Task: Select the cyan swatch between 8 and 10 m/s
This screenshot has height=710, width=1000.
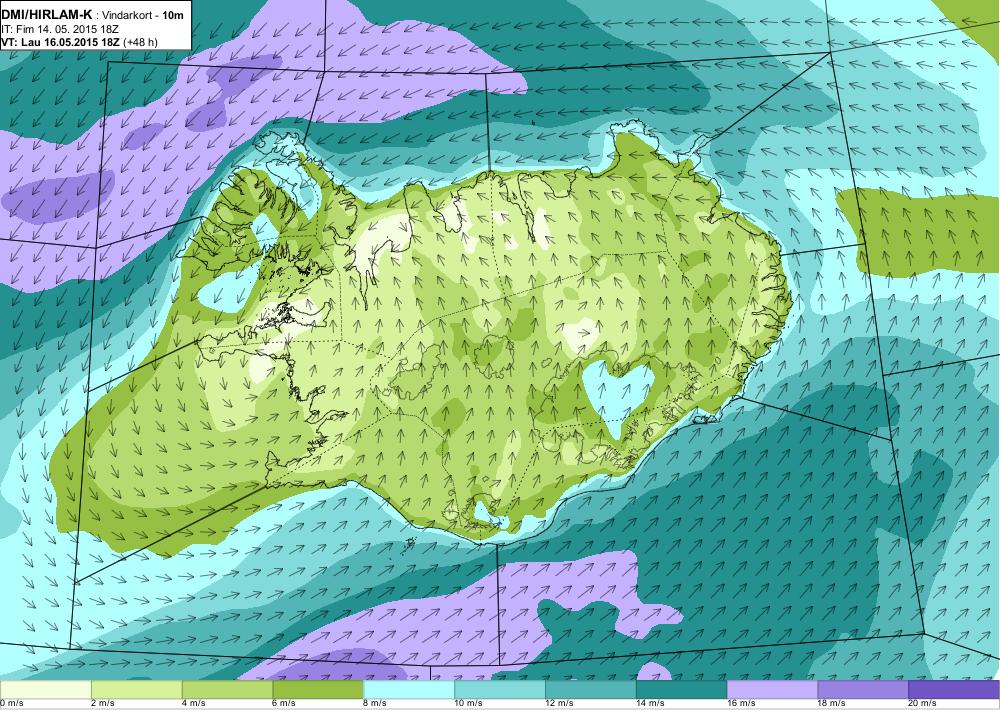Action: tap(409, 689)
